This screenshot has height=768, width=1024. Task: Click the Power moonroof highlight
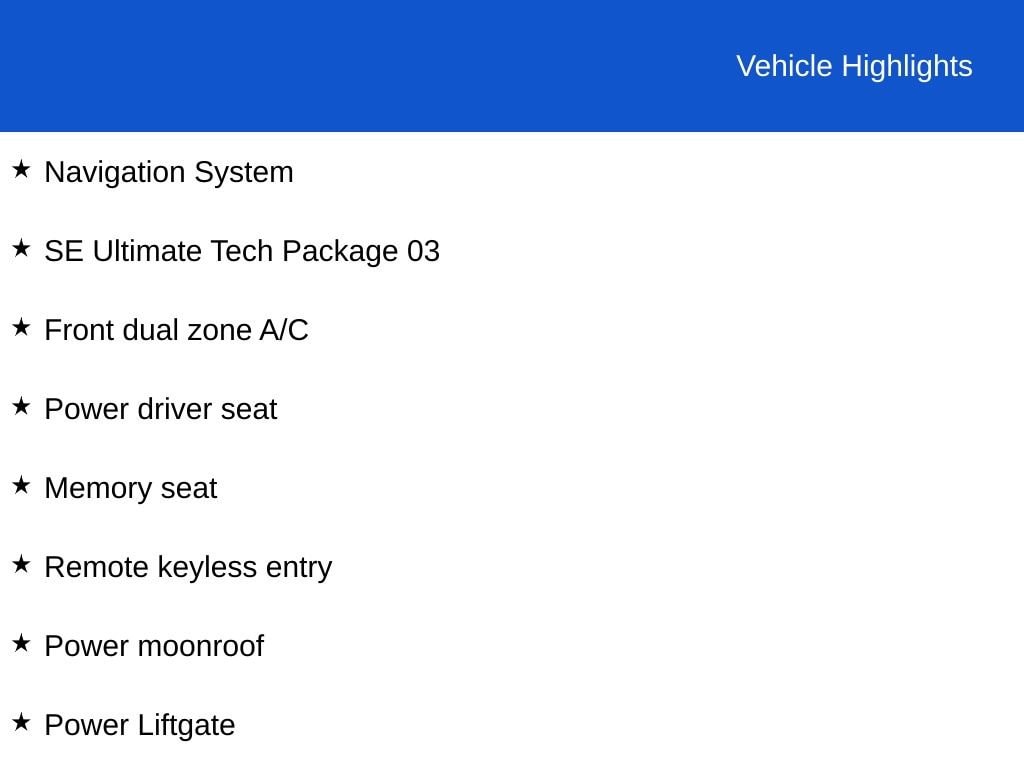pos(154,647)
